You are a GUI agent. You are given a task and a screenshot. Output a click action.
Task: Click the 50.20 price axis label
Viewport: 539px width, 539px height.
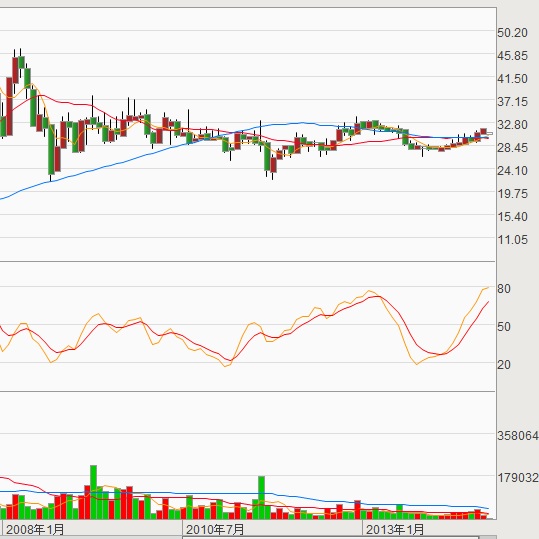point(512,33)
